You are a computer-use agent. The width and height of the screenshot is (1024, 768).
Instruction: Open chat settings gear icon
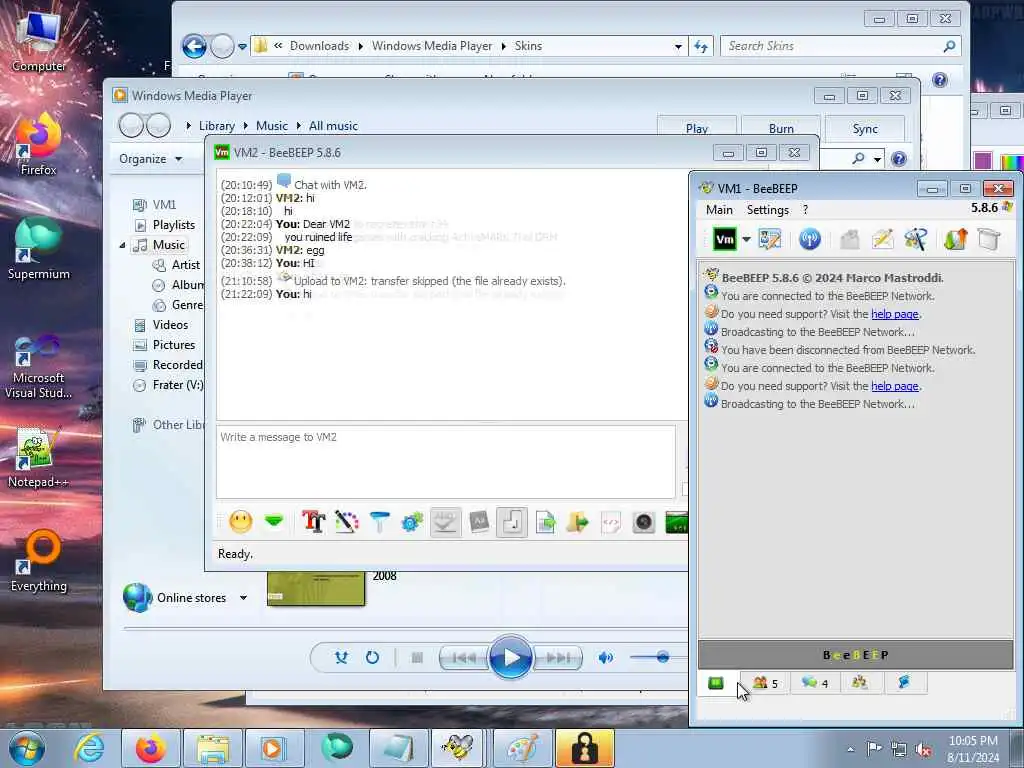[412, 522]
